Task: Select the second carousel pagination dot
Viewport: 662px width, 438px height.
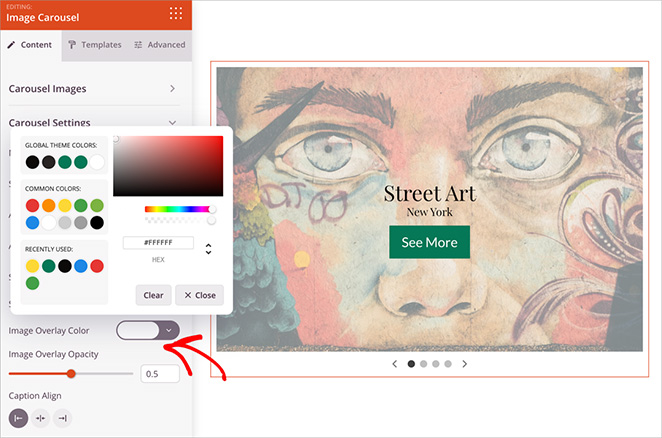Action: tap(424, 364)
